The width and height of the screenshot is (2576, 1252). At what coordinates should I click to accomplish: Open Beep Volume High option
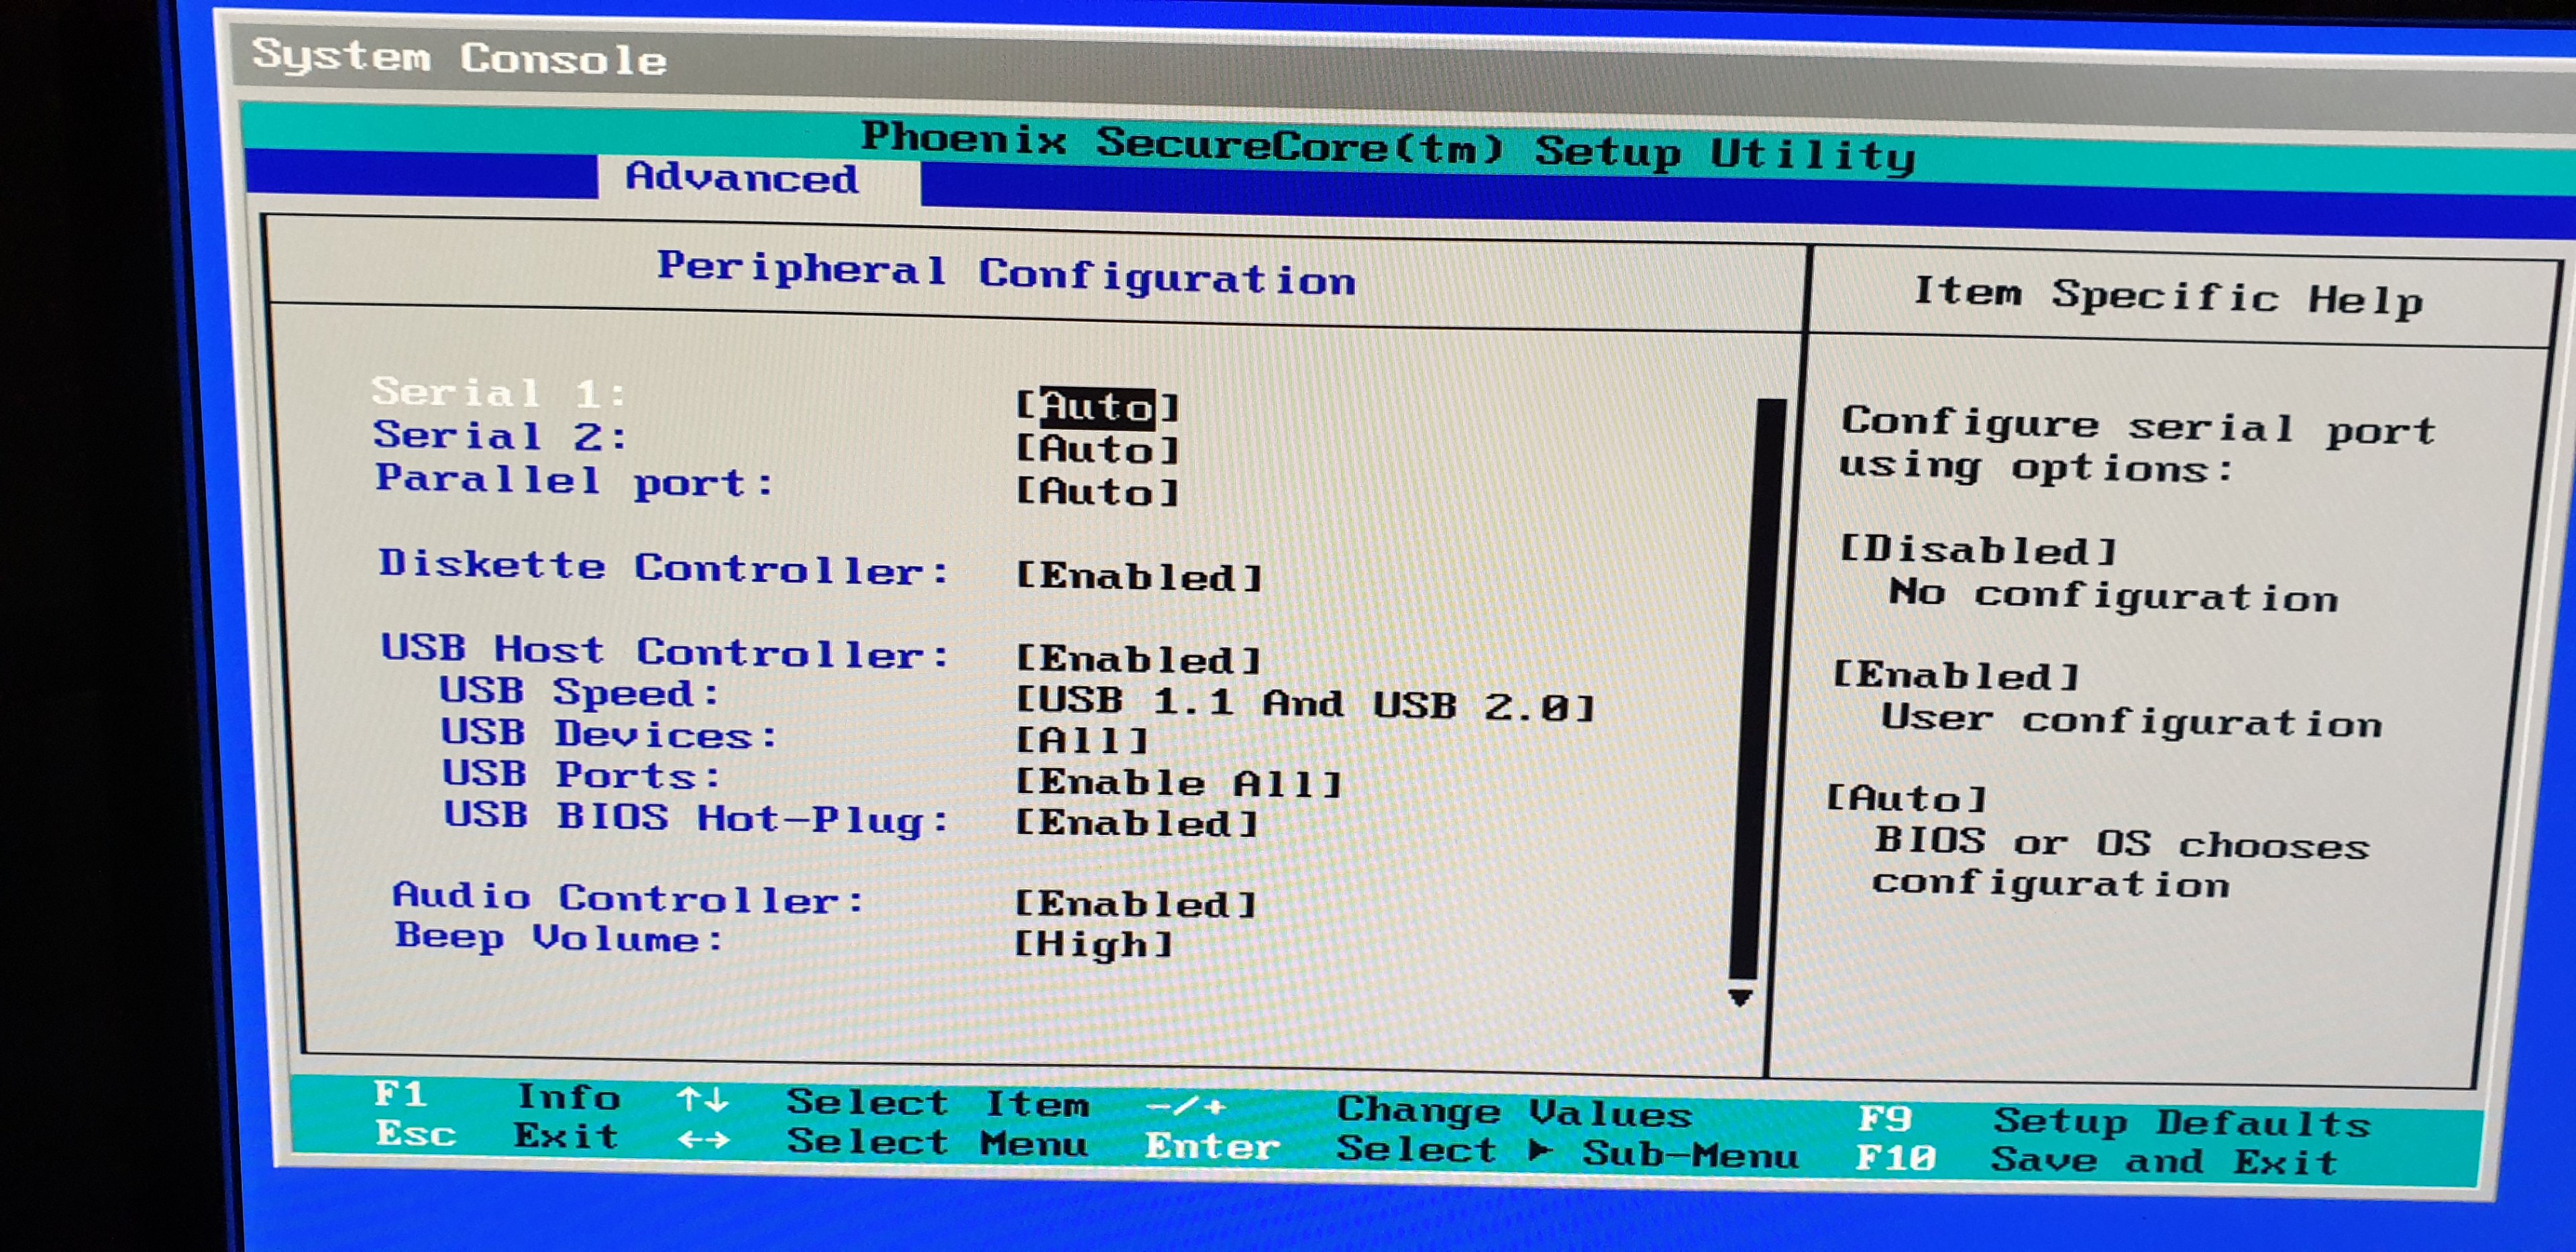1093,944
